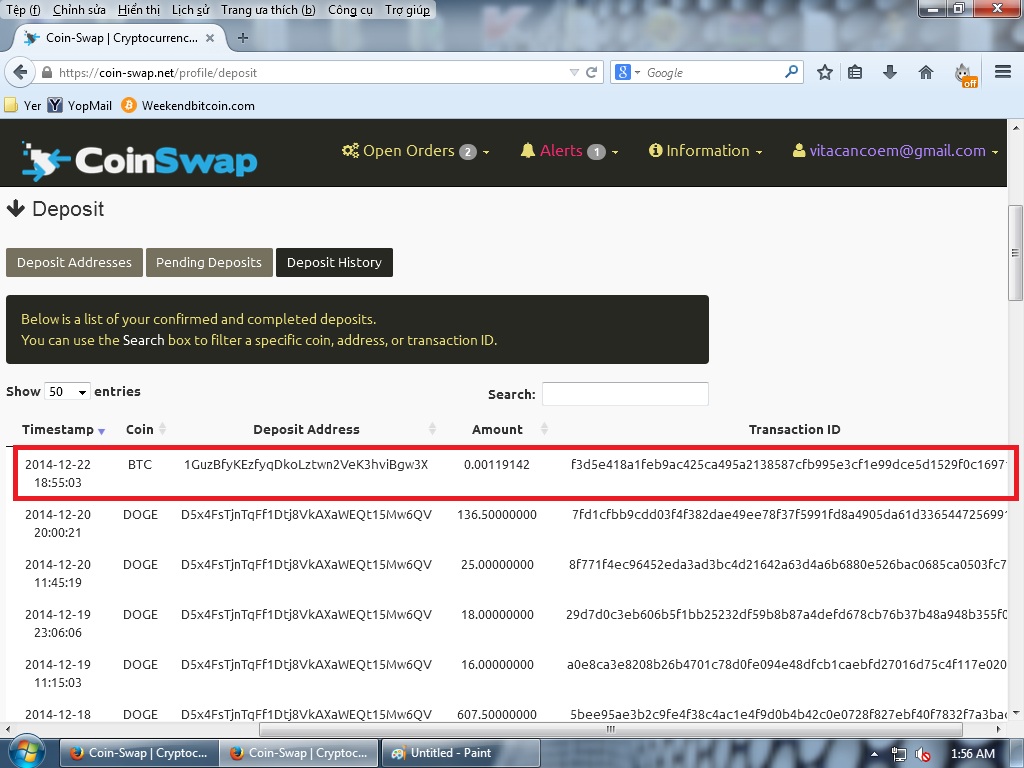Click the search magnifier in Google box
This screenshot has height=768, width=1024.
pos(791,72)
